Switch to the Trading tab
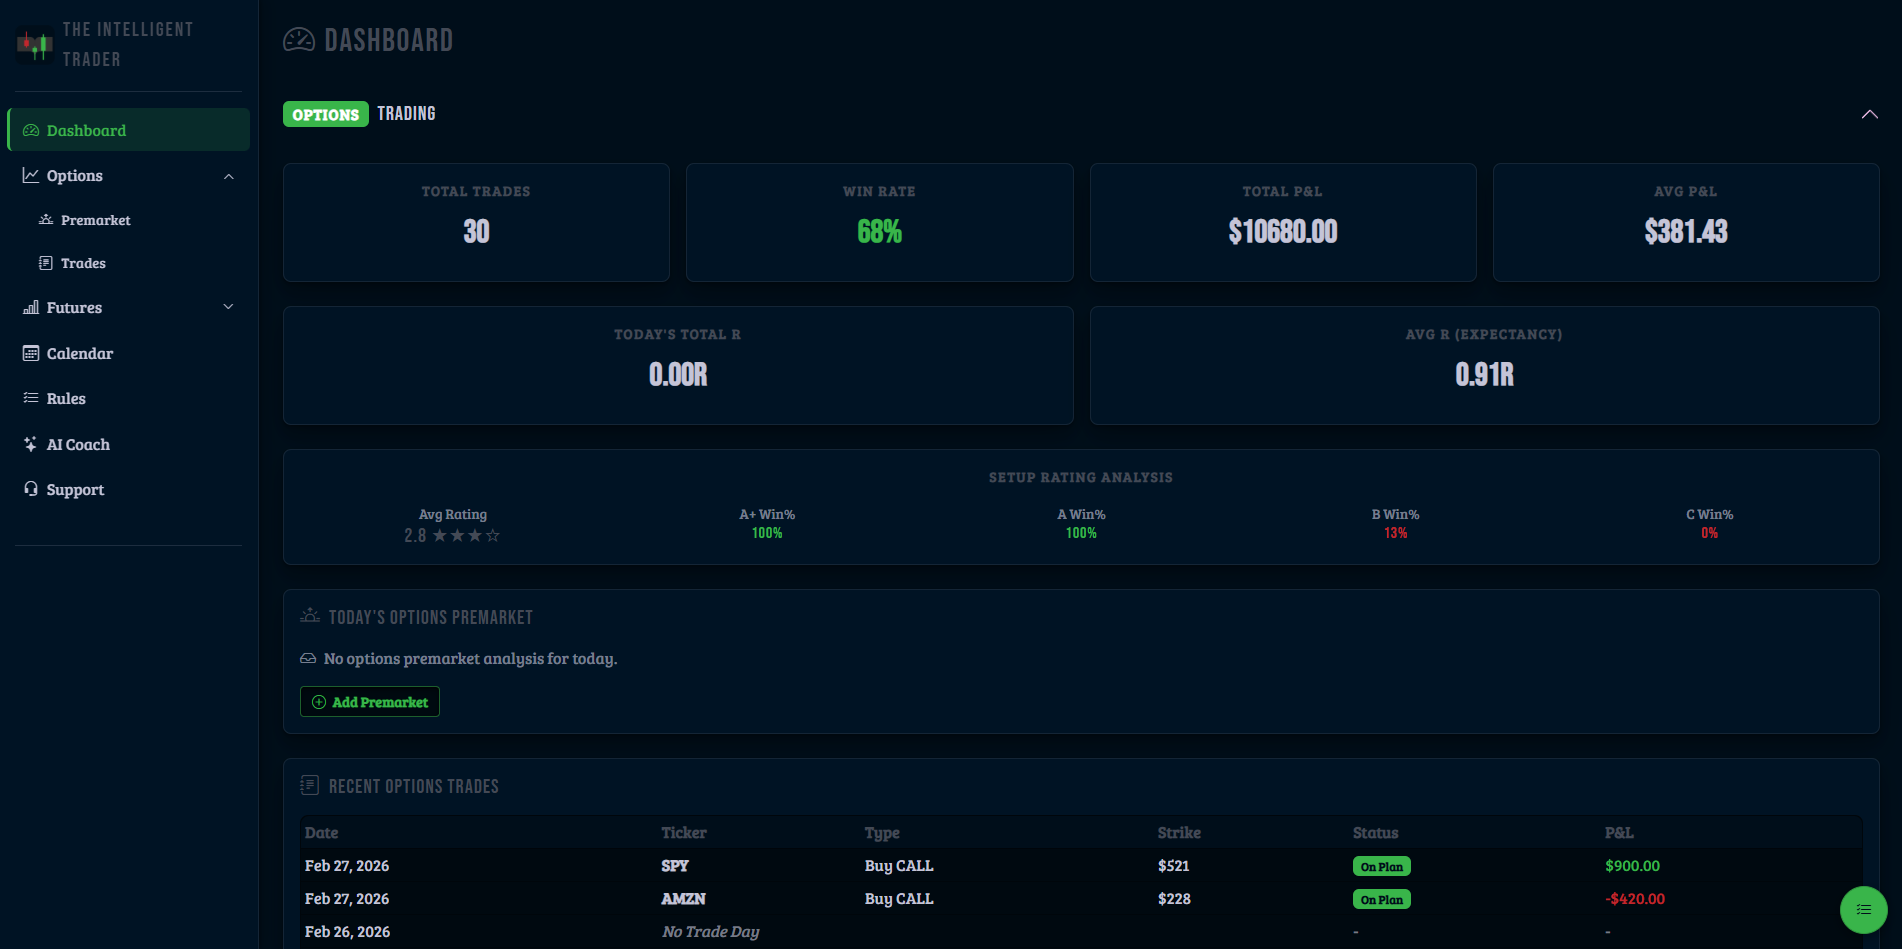1902x949 pixels. click(x=406, y=113)
